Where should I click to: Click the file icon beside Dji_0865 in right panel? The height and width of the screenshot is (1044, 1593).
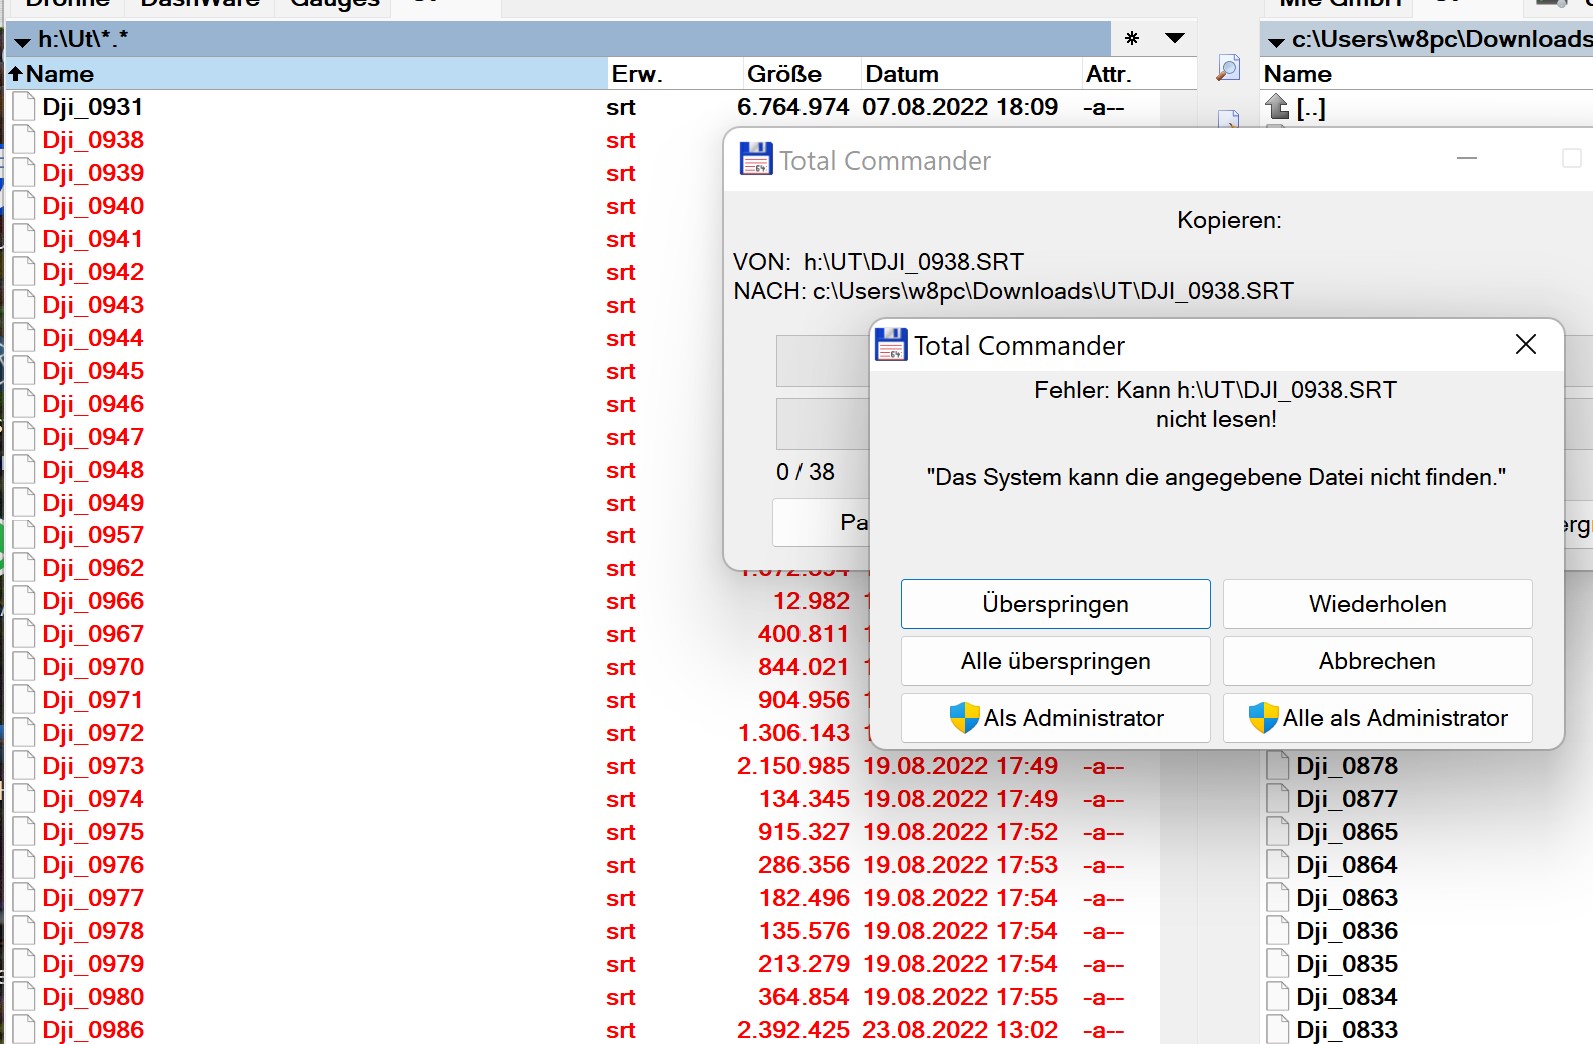point(1278,832)
